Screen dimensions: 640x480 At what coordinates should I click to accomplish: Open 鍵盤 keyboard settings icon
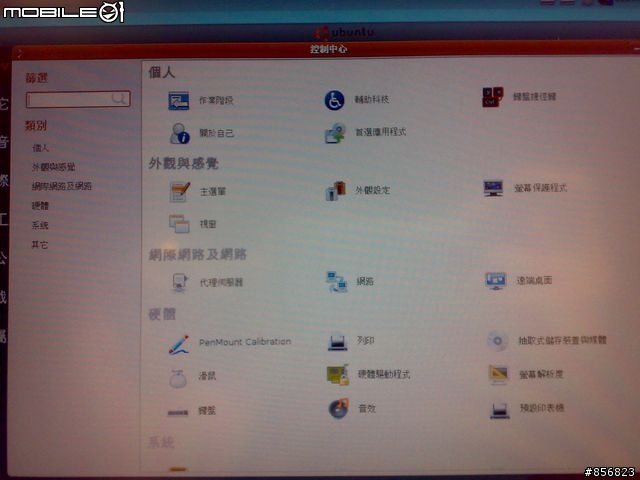click(x=178, y=413)
